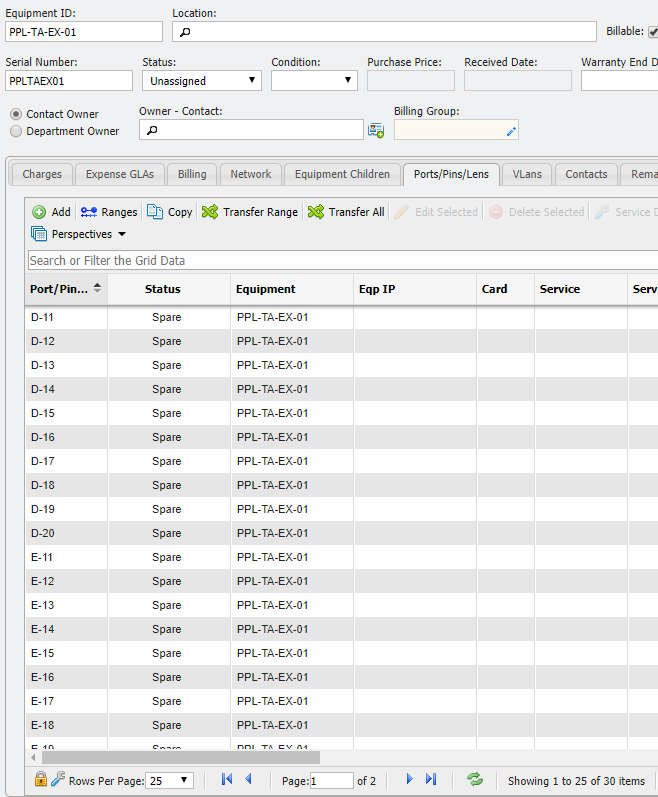Select the Contact Owner radio button
The height and width of the screenshot is (797, 658).
[x=16, y=114]
